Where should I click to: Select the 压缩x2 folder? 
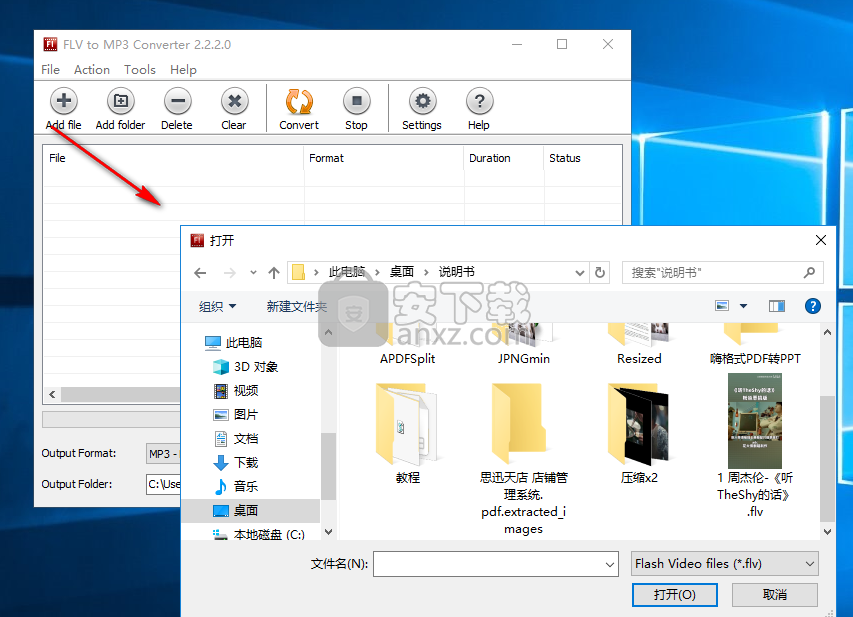point(639,434)
